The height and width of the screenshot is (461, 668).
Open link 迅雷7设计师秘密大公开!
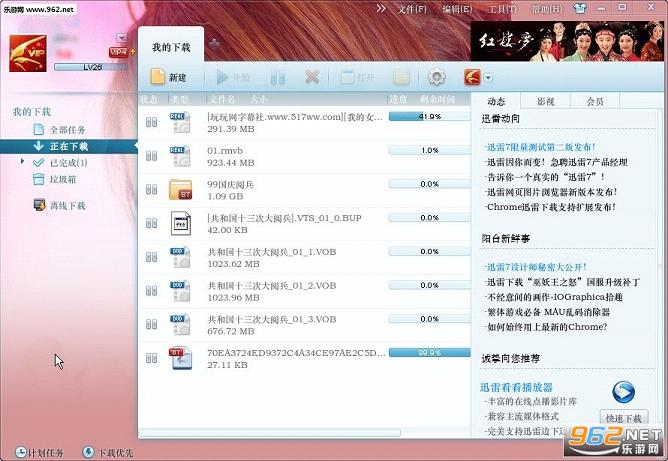coord(536,267)
